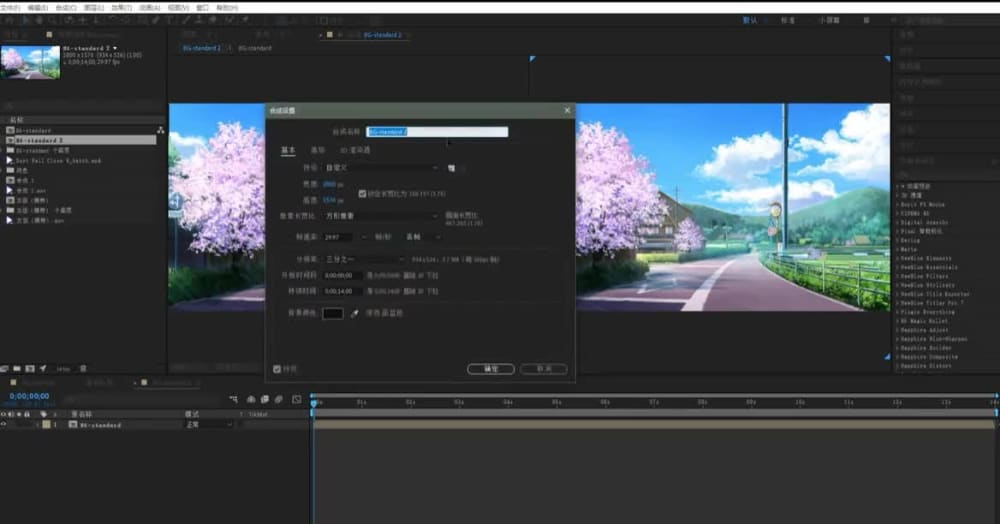Select the Hand tool in toolbar
The height and width of the screenshot is (524, 1000).
[40, 20]
